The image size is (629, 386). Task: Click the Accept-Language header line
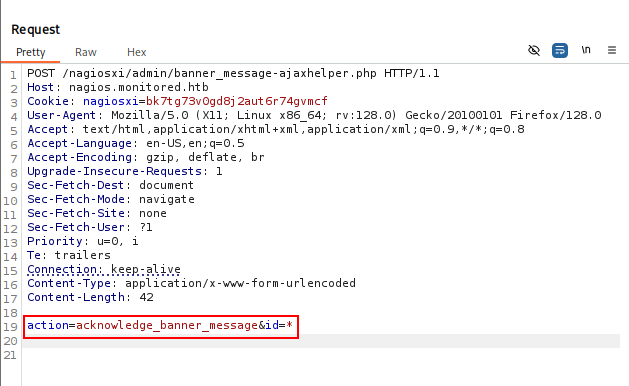[136, 143]
